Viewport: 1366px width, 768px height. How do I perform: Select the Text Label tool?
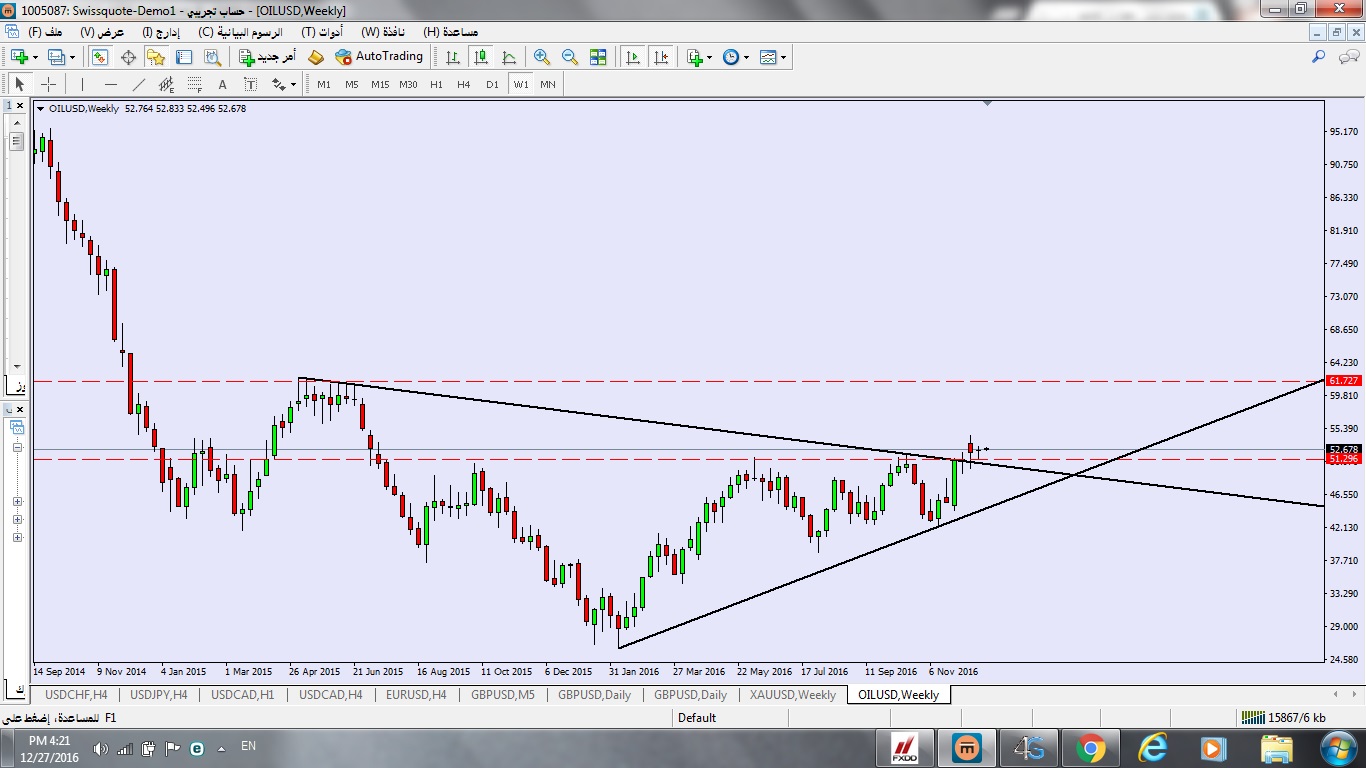pos(250,84)
